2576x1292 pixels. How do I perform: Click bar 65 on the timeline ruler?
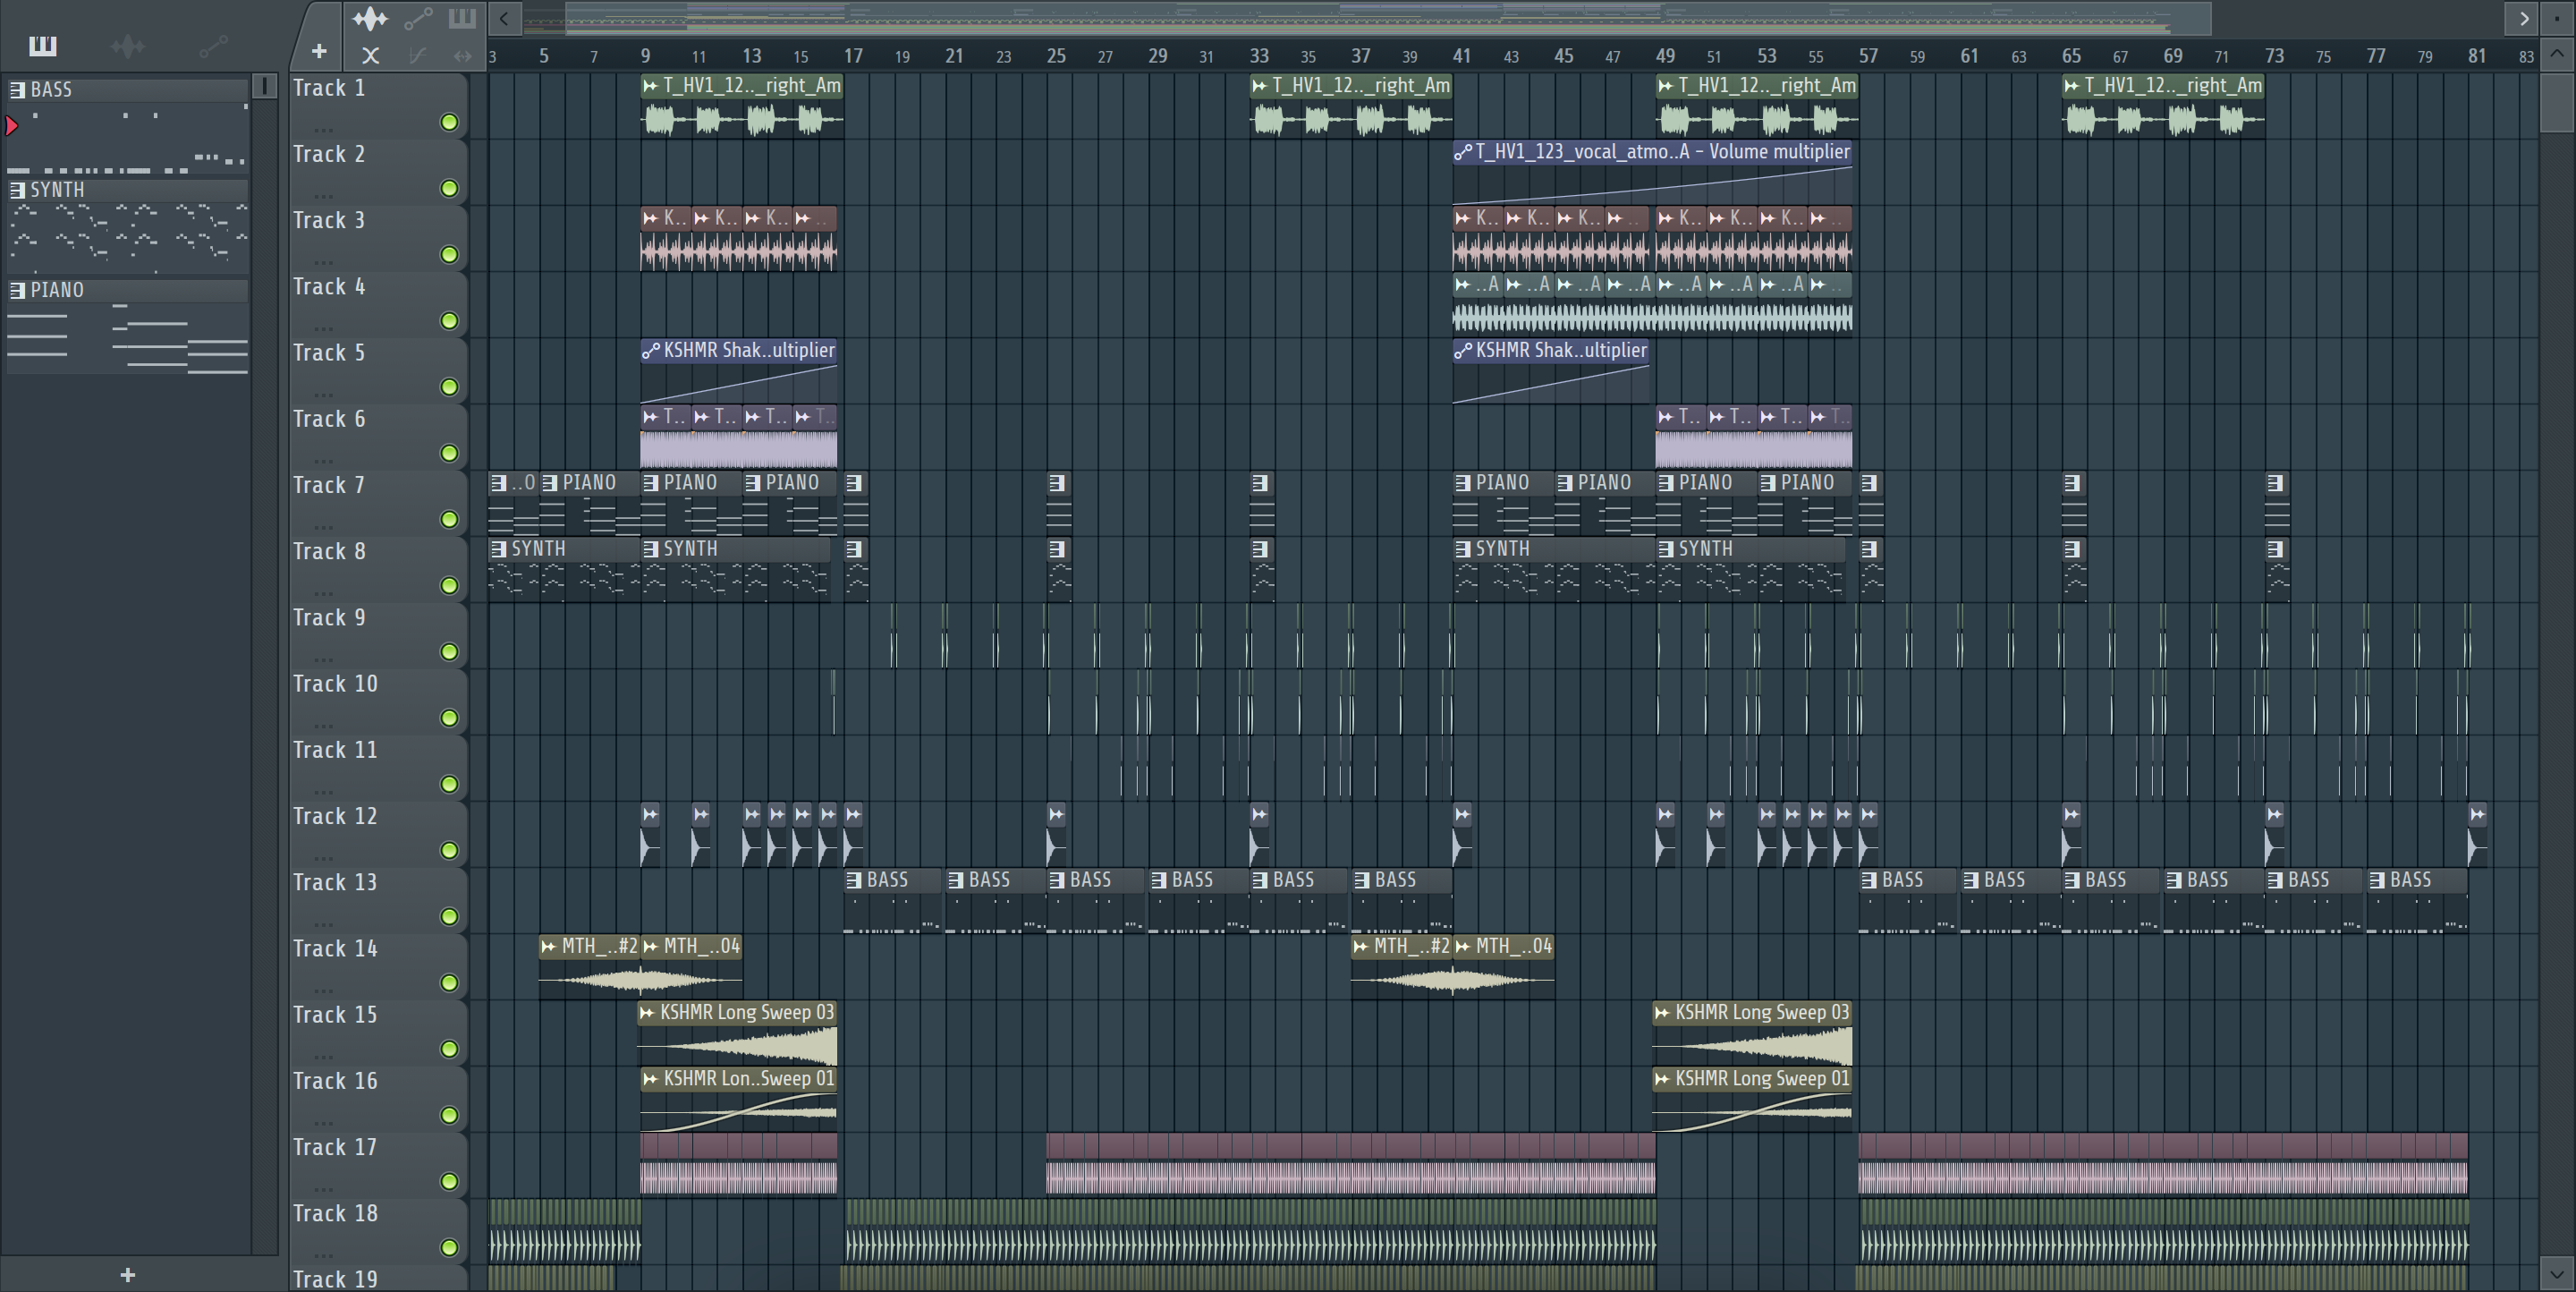2071,56
